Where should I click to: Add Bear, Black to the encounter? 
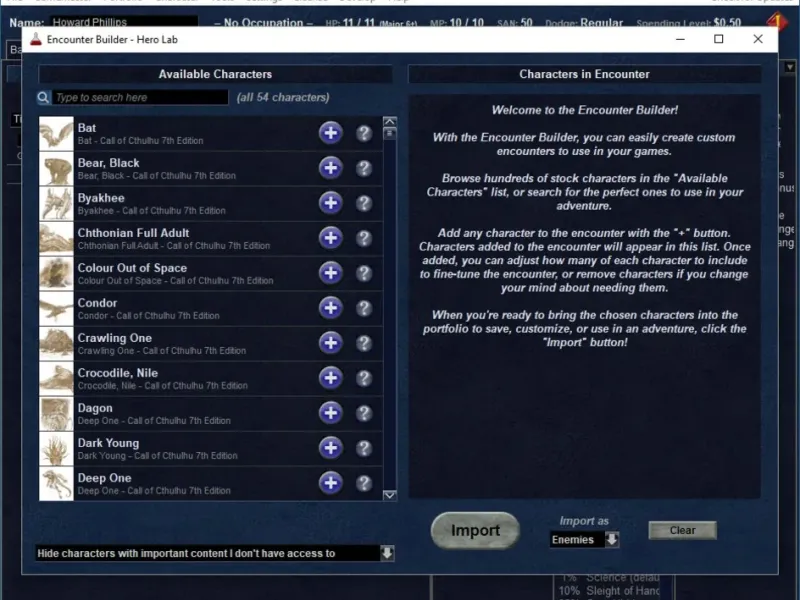coord(331,168)
